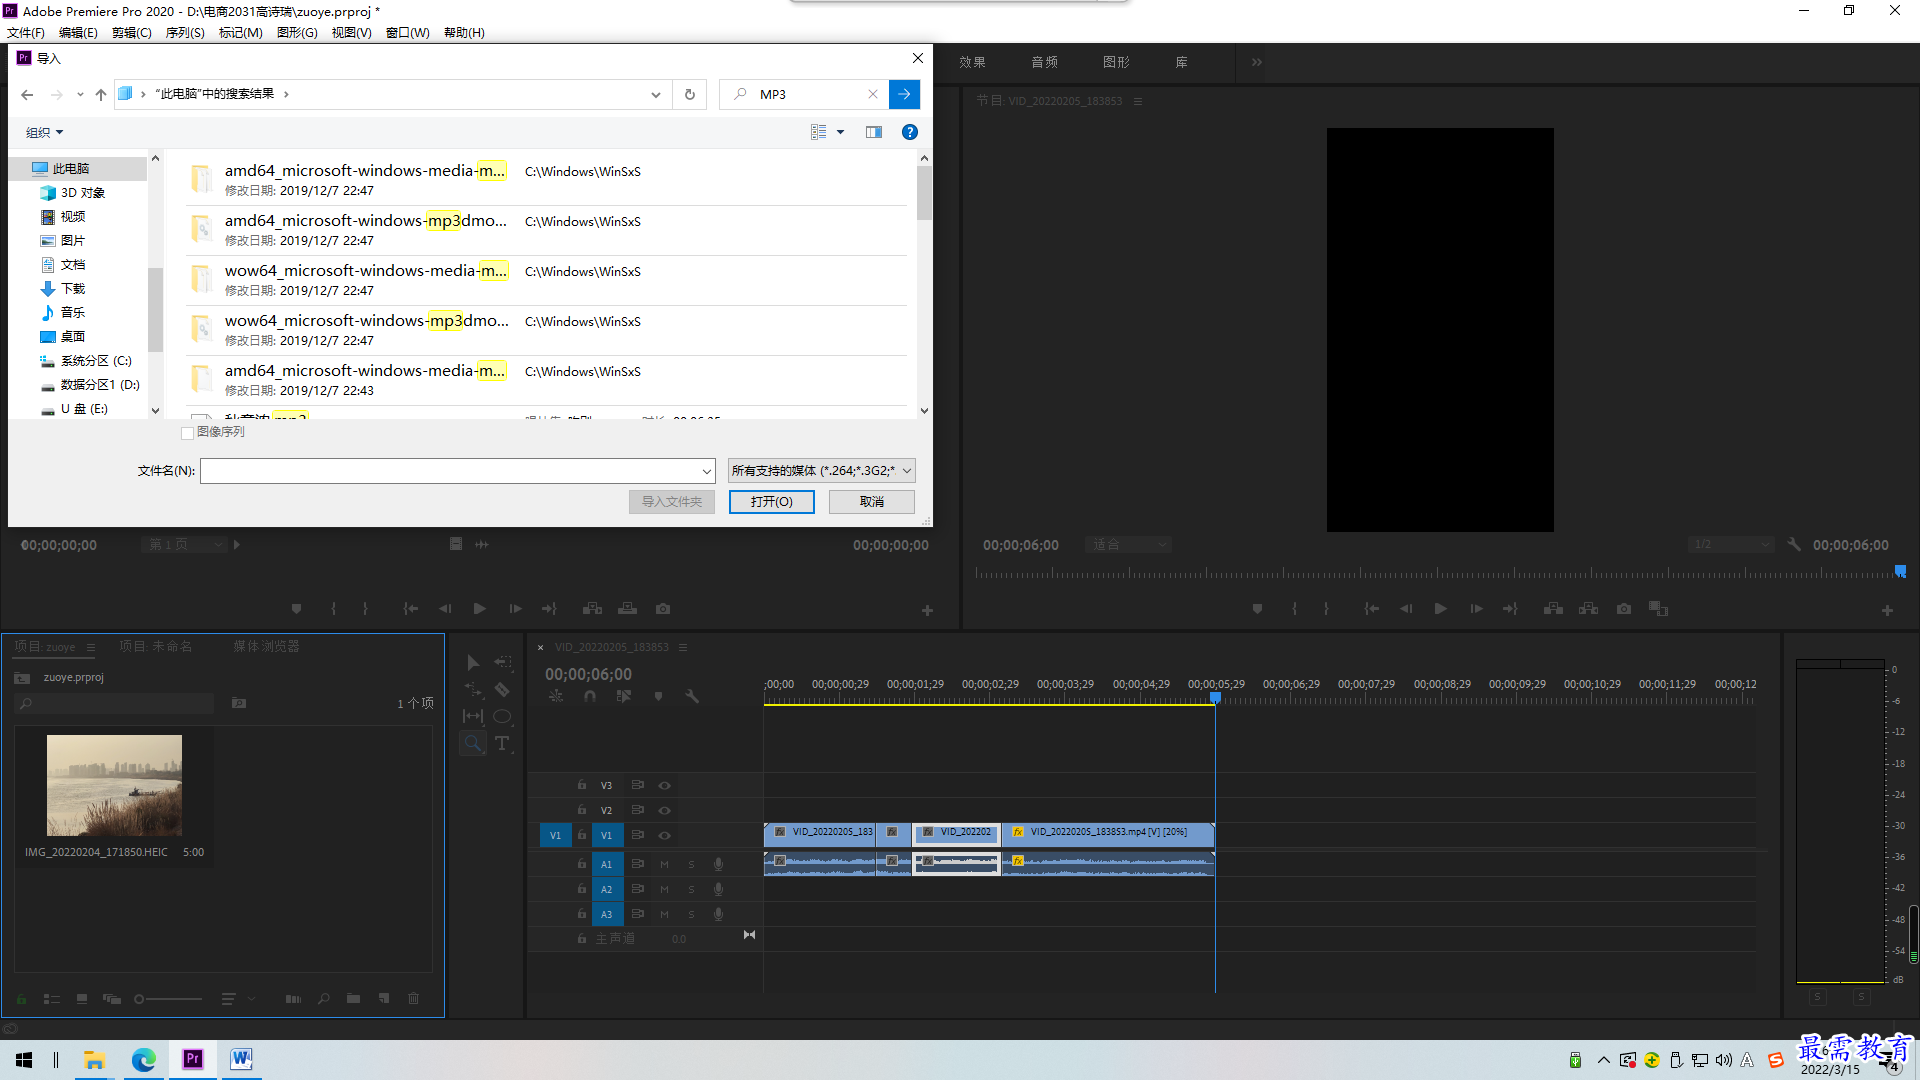Open the 1/2 playback resolution dropdown
The image size is (1920, 1080).
1731,545
